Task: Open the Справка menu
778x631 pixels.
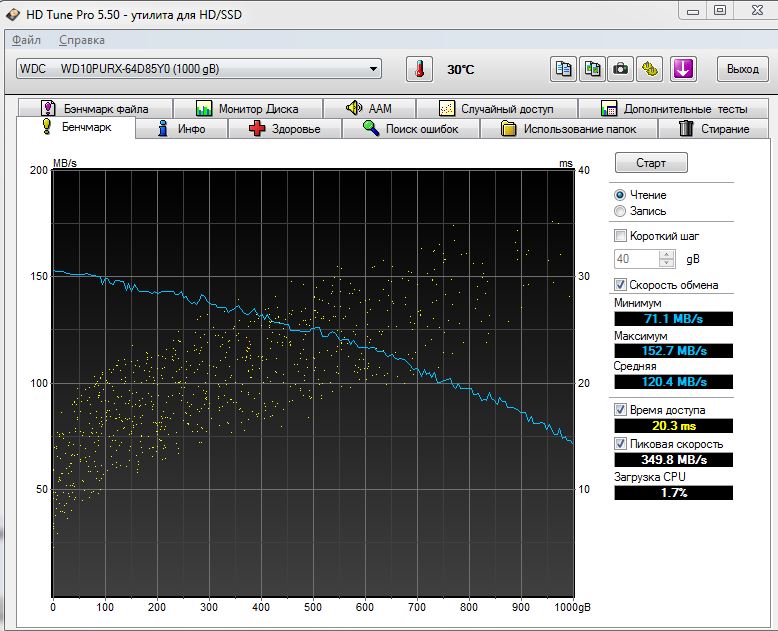Action: point(81,40)
